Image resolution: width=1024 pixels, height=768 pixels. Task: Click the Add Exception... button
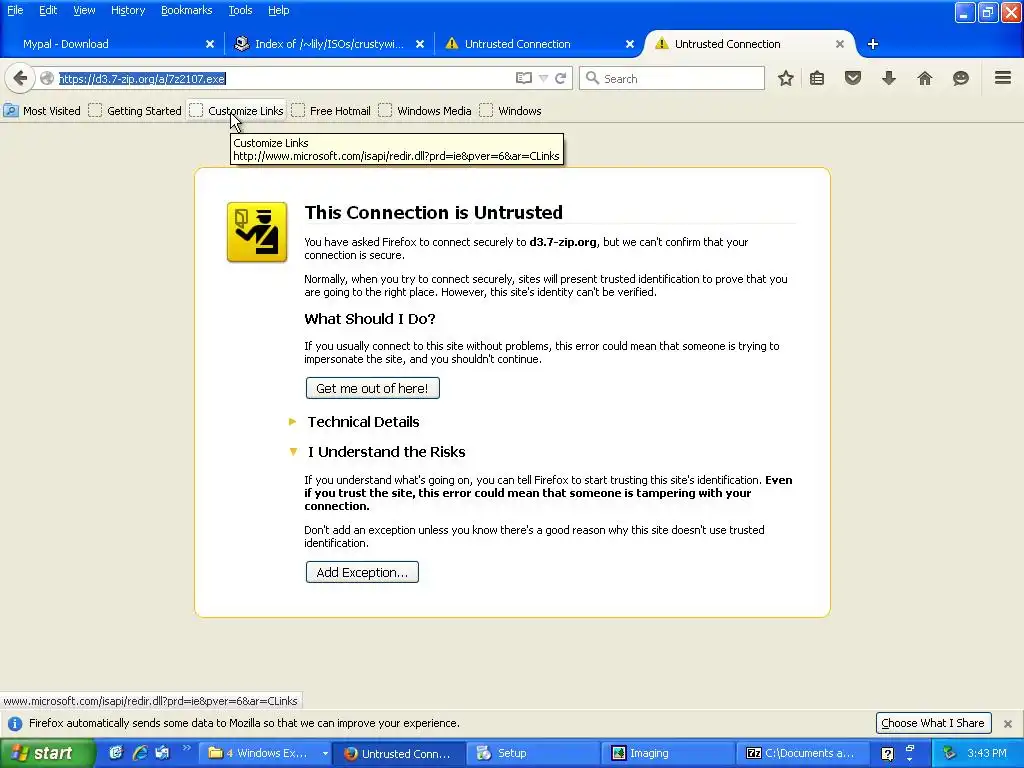click(x=362, y=572)
